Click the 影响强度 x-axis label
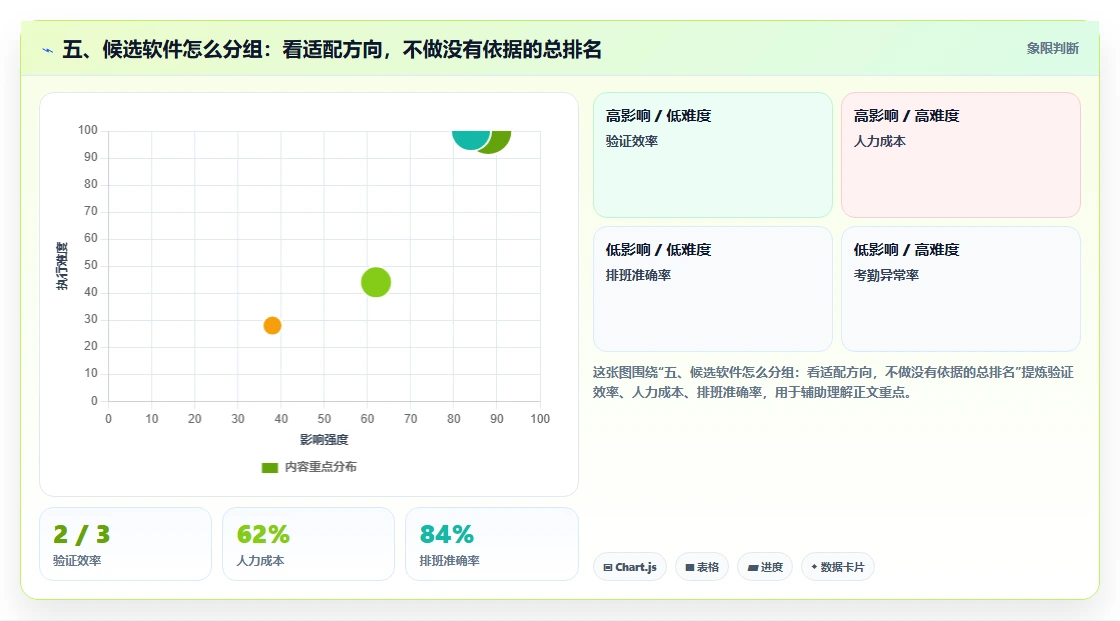 pos(324,439)
